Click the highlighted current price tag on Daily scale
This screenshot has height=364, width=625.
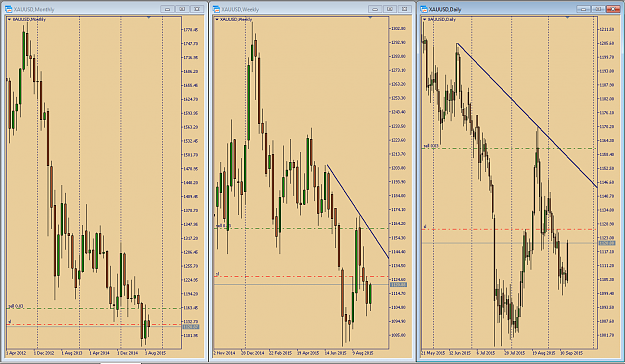607,243
